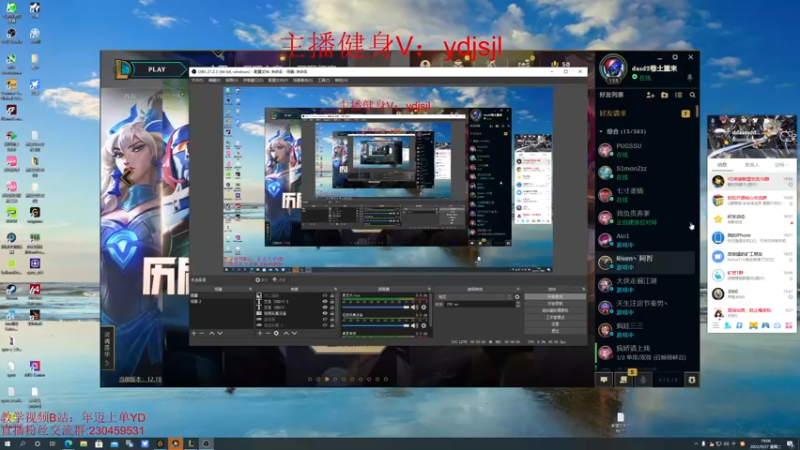Pop out the OBS Sources dock panel
The width and height of the screenshot is (800, 450).
point(335,289)
